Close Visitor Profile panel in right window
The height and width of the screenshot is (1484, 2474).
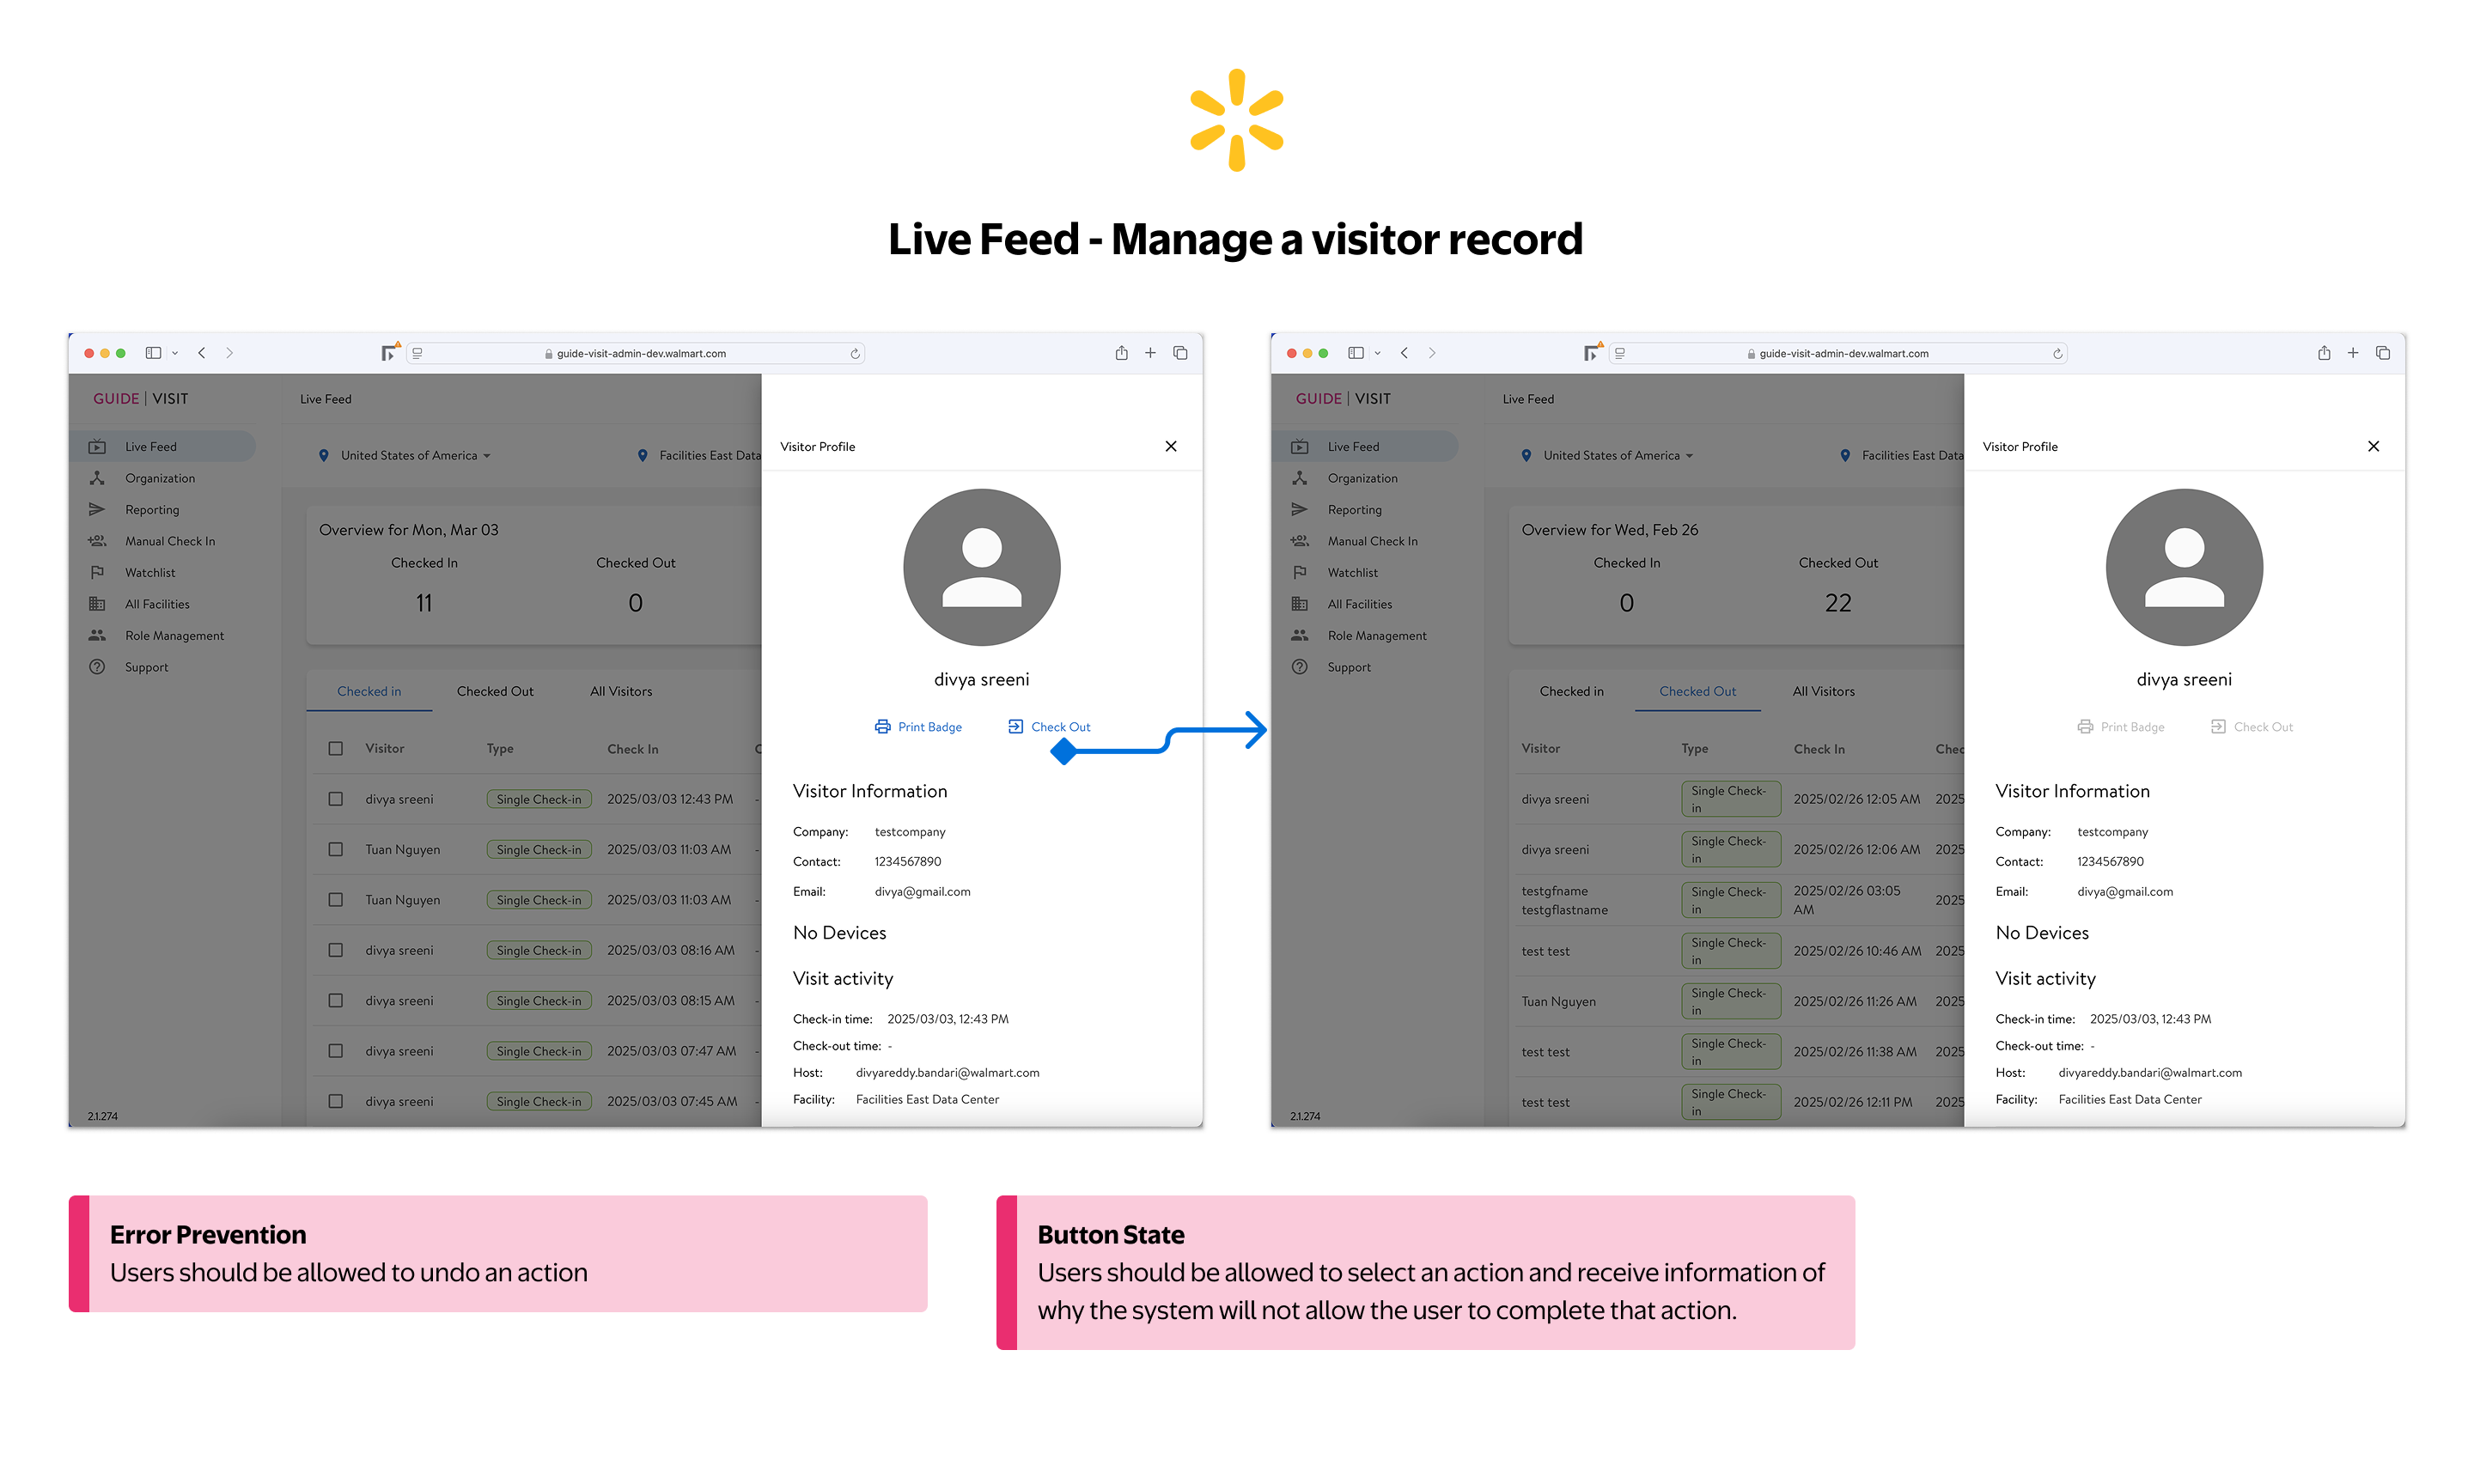tap(2374, 446)
